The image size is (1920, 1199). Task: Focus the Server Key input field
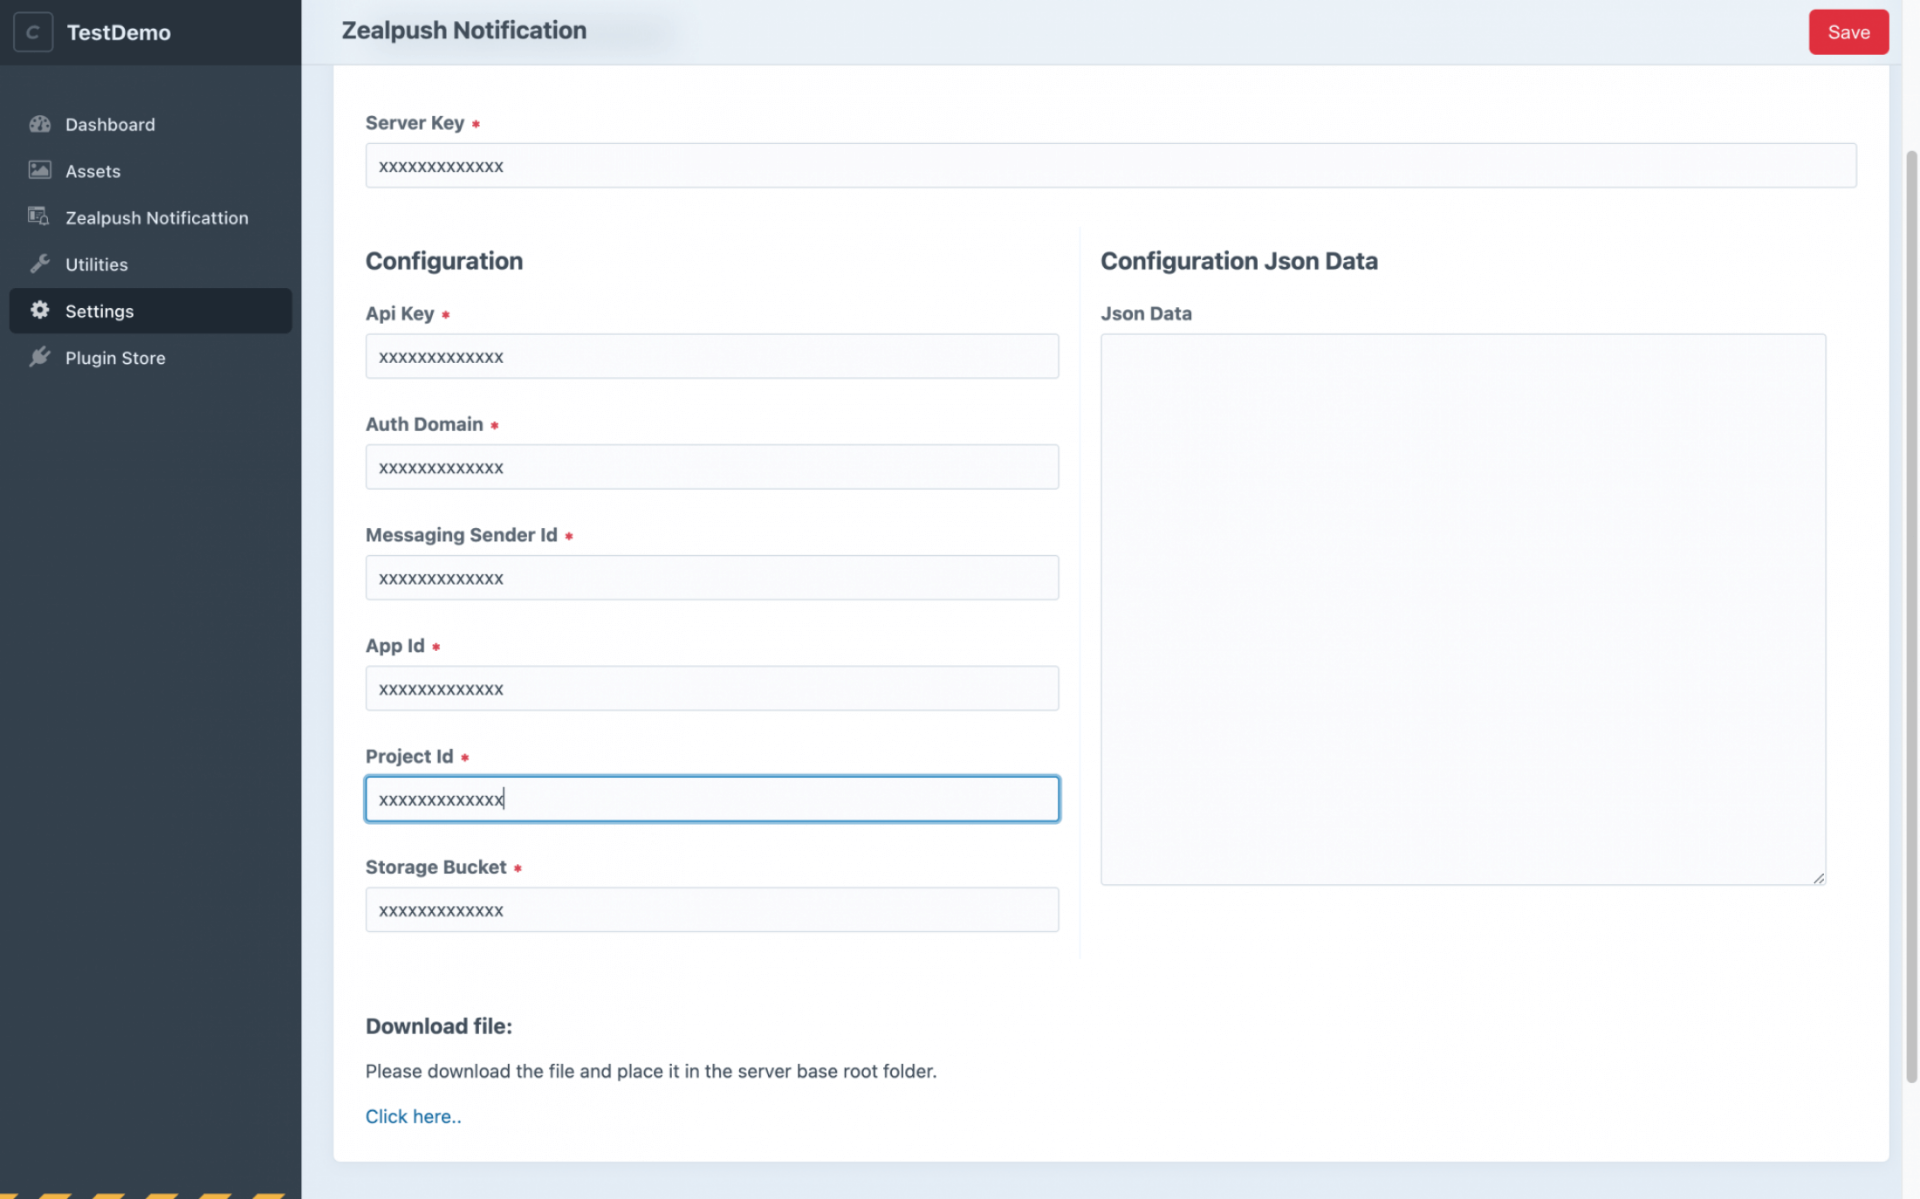pos(1110,166)
